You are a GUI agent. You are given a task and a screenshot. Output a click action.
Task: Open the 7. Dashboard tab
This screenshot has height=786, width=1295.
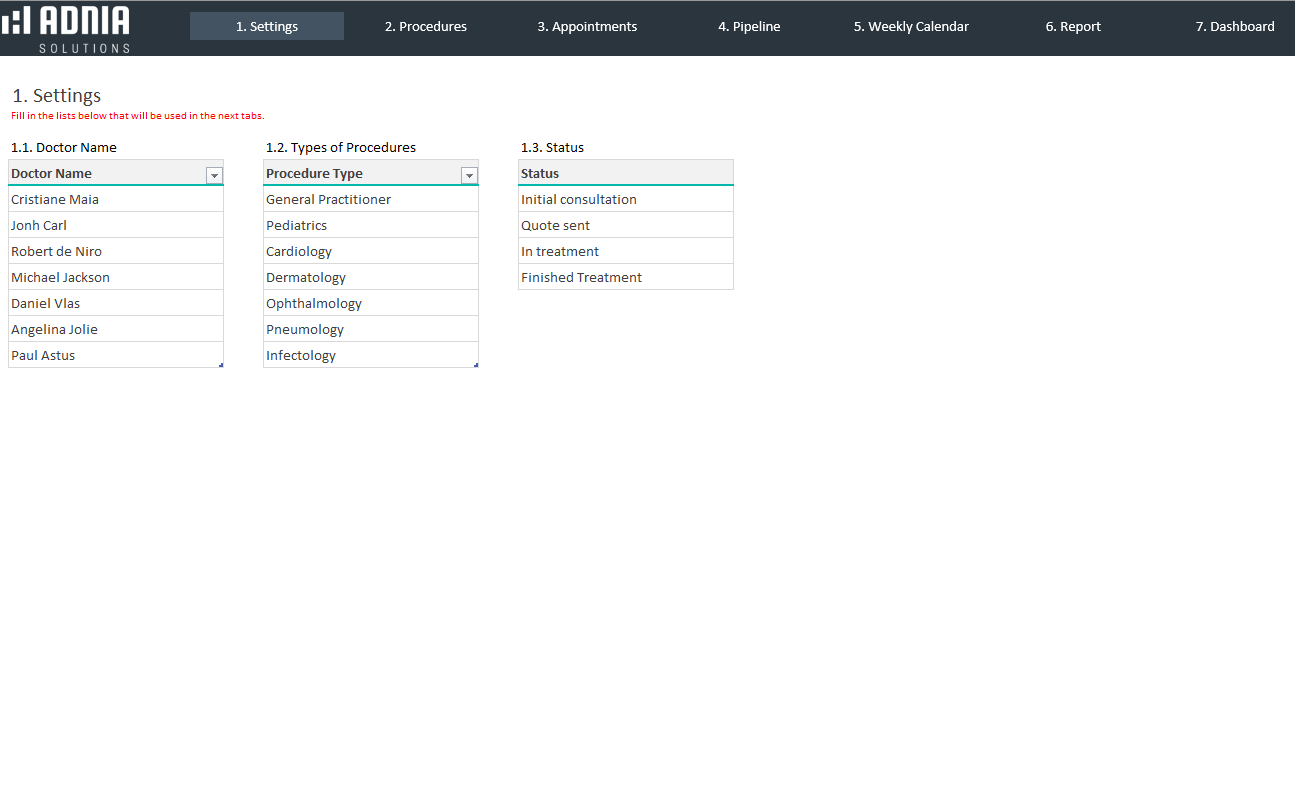[1235, 27]
